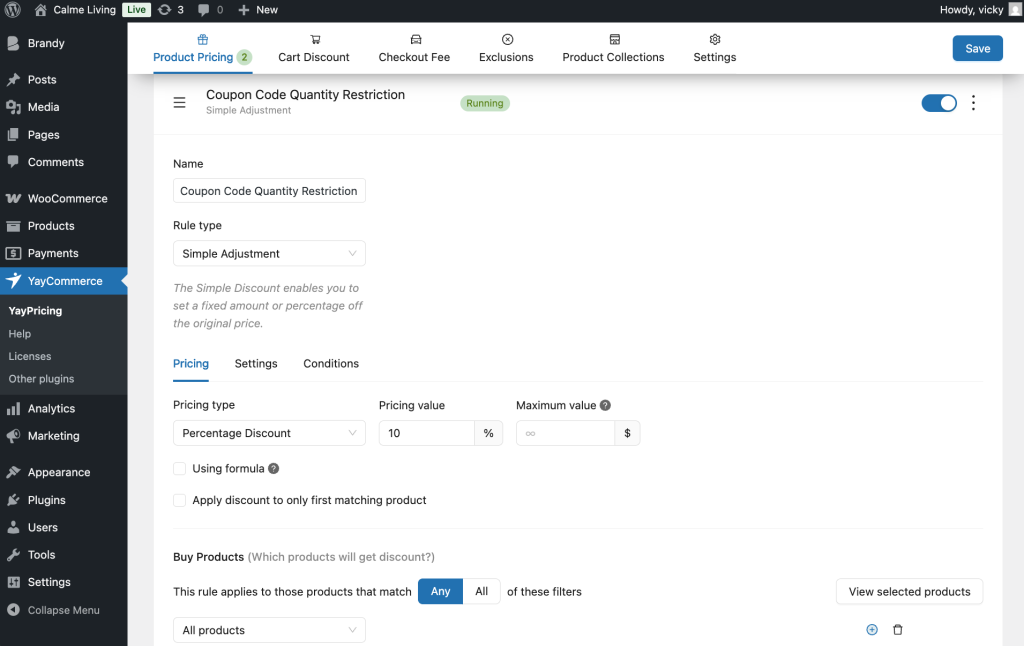This screenshot has height=646, width=1024.
Task: Switch to the Conditions tab
Action: [x=331, y=363]
